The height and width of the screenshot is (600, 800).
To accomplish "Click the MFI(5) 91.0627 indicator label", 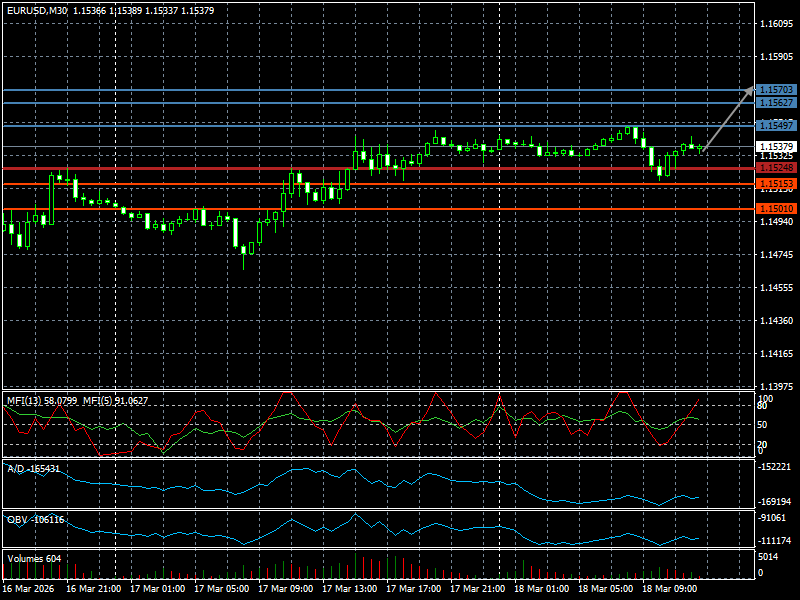I will click(x=115, y=400).
